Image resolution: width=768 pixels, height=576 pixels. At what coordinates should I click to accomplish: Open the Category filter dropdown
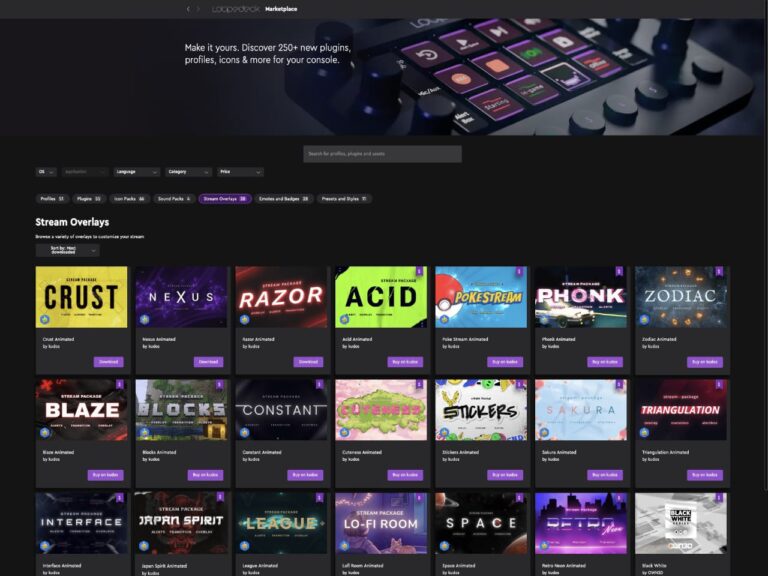coord(189,172)
